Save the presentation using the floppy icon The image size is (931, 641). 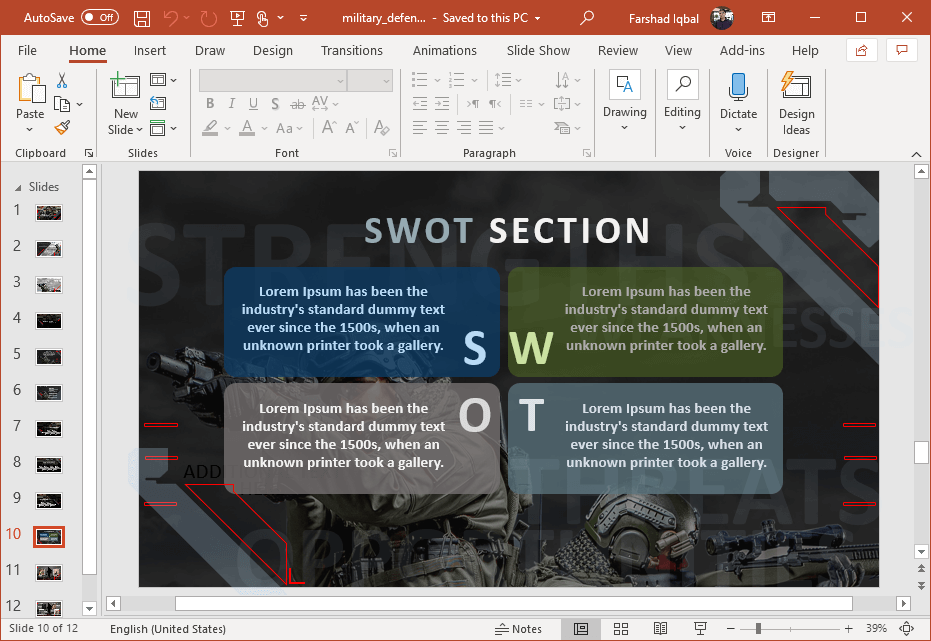tap(142, 18)
